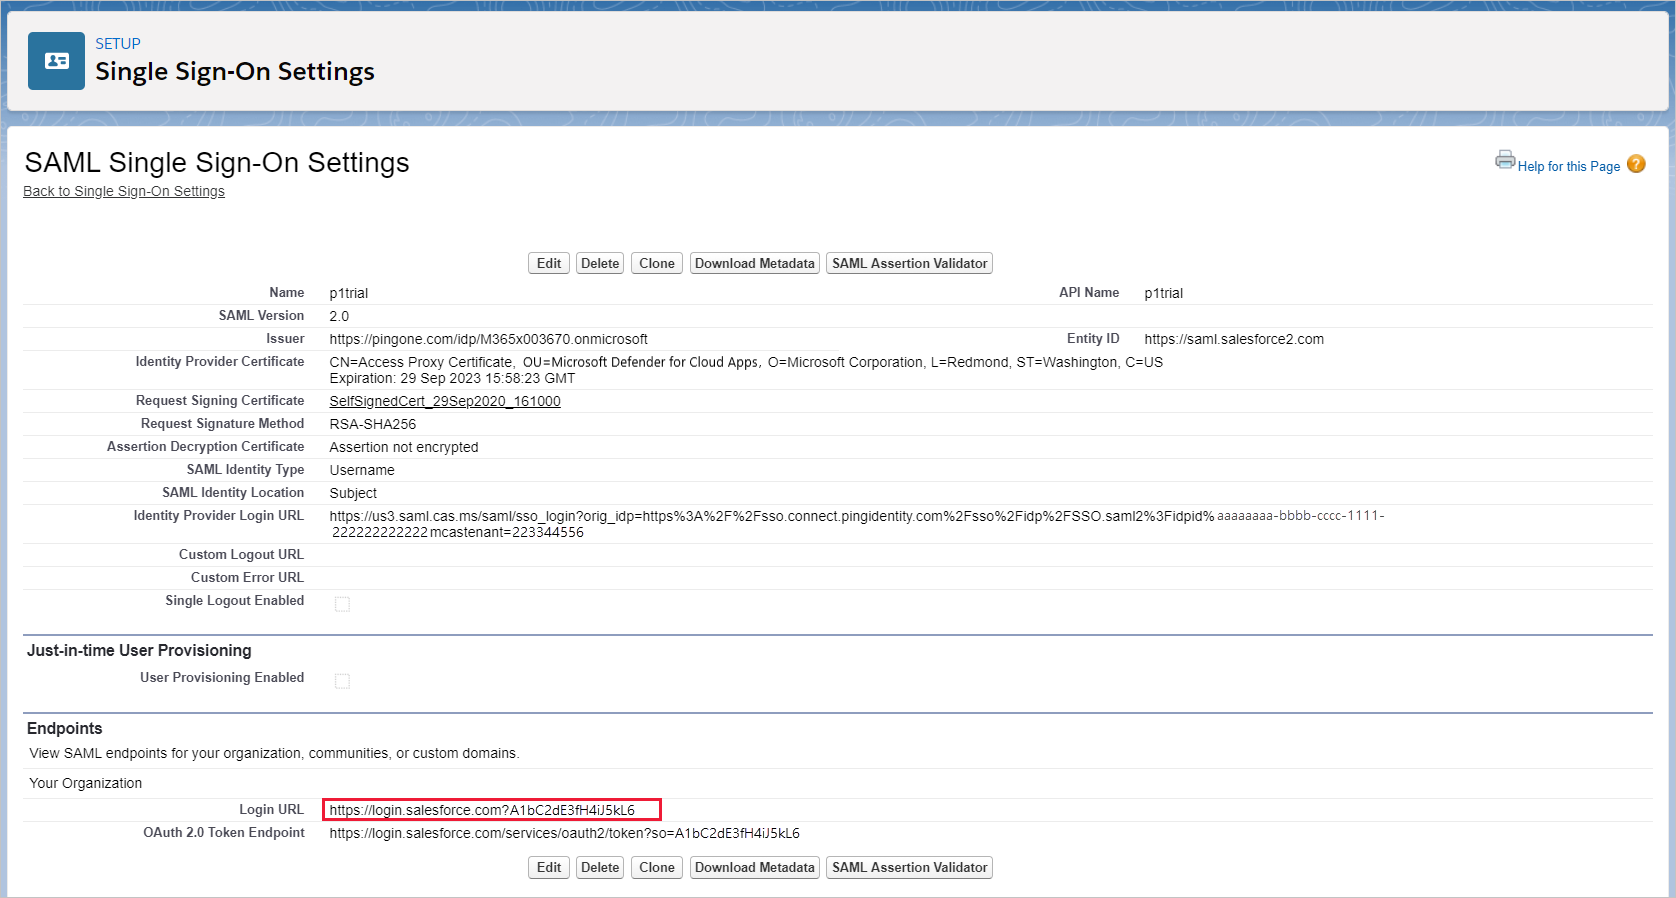Open the bottom SAML Assertion Validator
Image resolution: width=1676 pixels, height=898 pixels.
click(x=909, y=867)
